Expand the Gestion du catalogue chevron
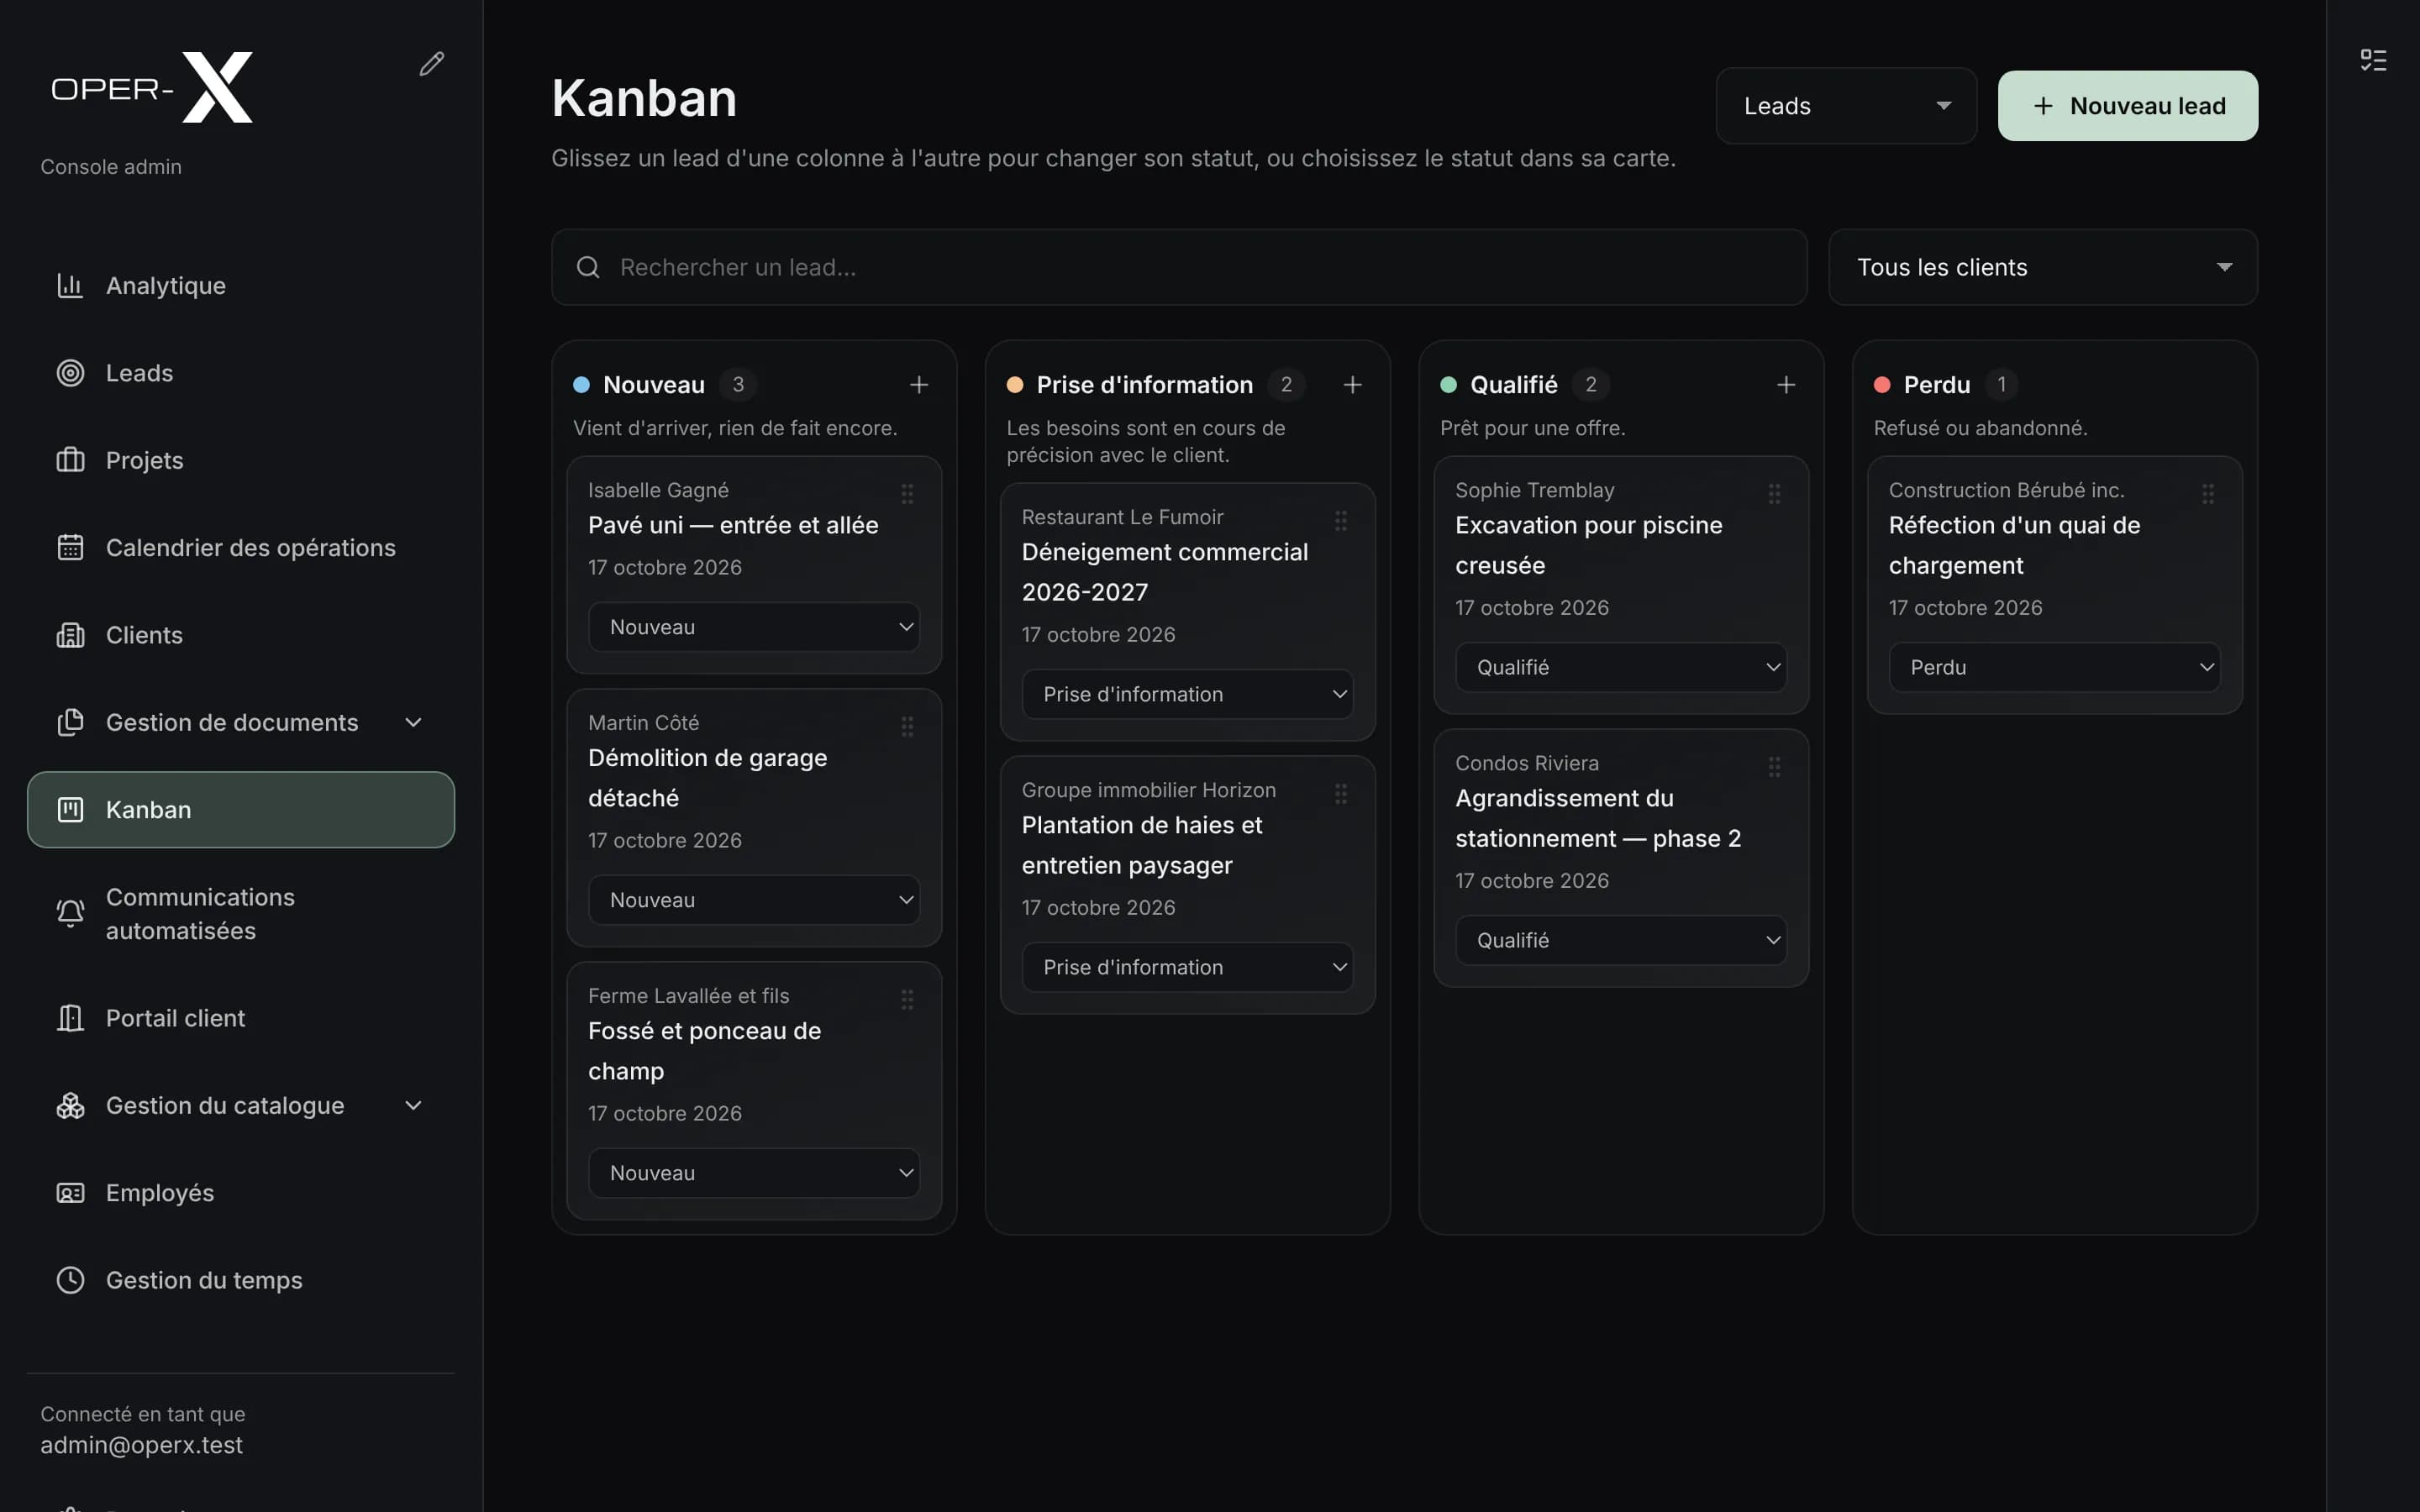The height and width of the screenshot is (1512, 2420). [x=413, y=1105]
